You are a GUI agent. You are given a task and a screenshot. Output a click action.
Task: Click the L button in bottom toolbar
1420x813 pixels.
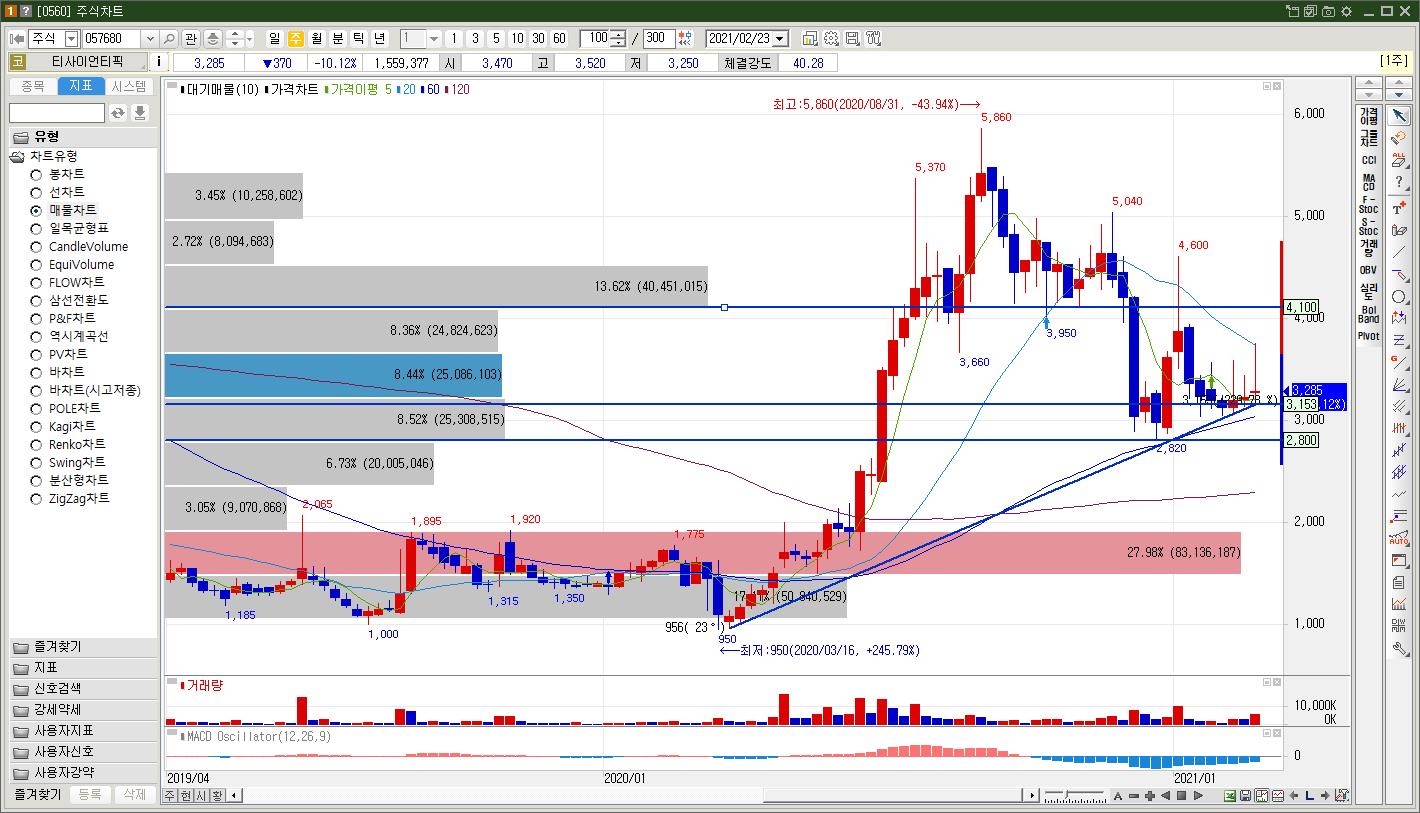coord(1309,796)
